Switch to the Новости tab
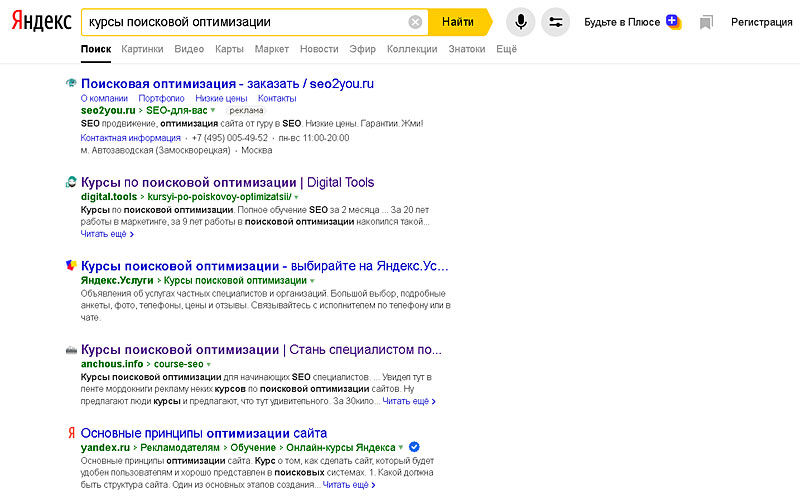This screenshot has height=500, width=800. tap(319, 49)
